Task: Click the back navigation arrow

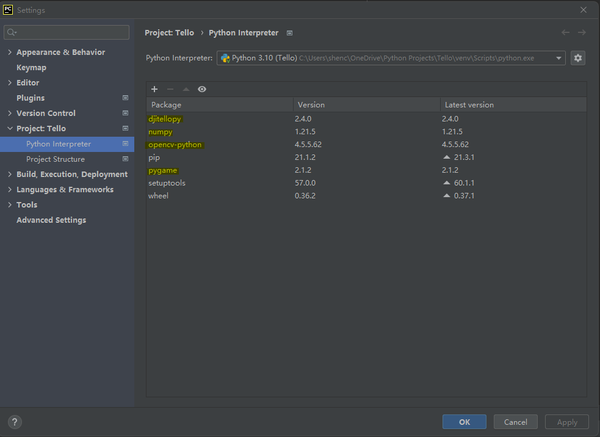Action: pyautogui.click(x=566, y=33)
